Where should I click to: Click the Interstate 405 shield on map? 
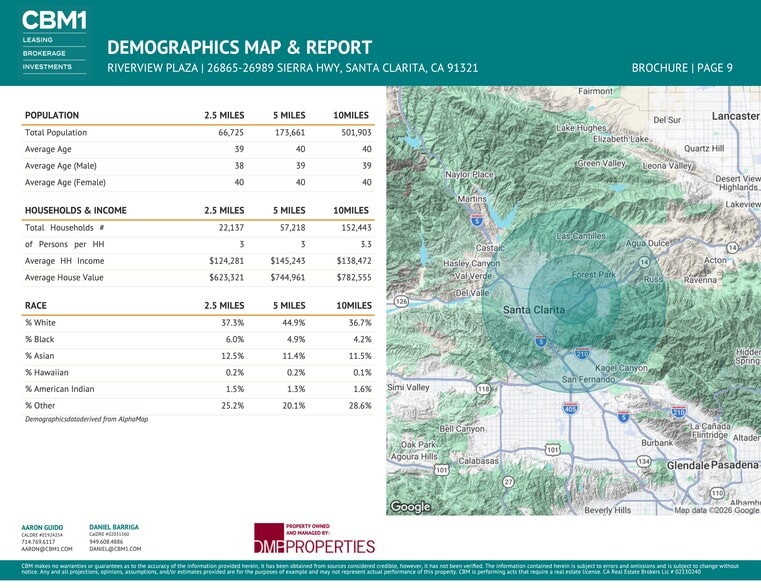coord(570,409)
